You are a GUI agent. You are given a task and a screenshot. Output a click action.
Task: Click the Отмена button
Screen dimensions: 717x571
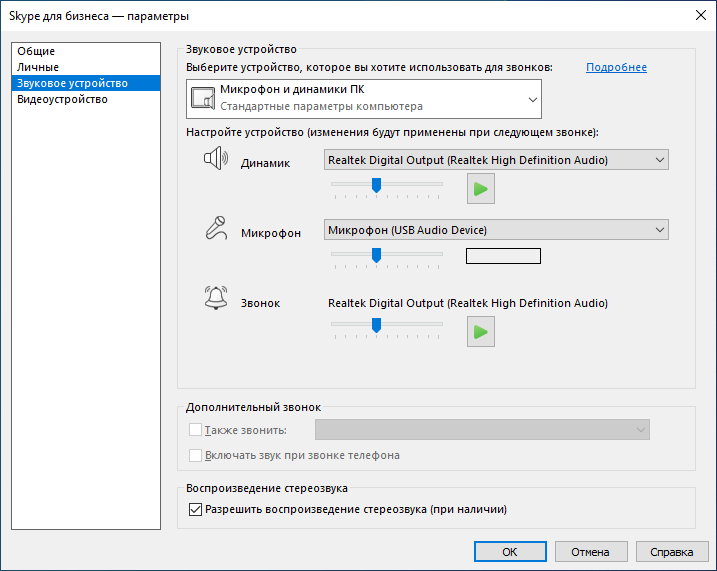591,552
